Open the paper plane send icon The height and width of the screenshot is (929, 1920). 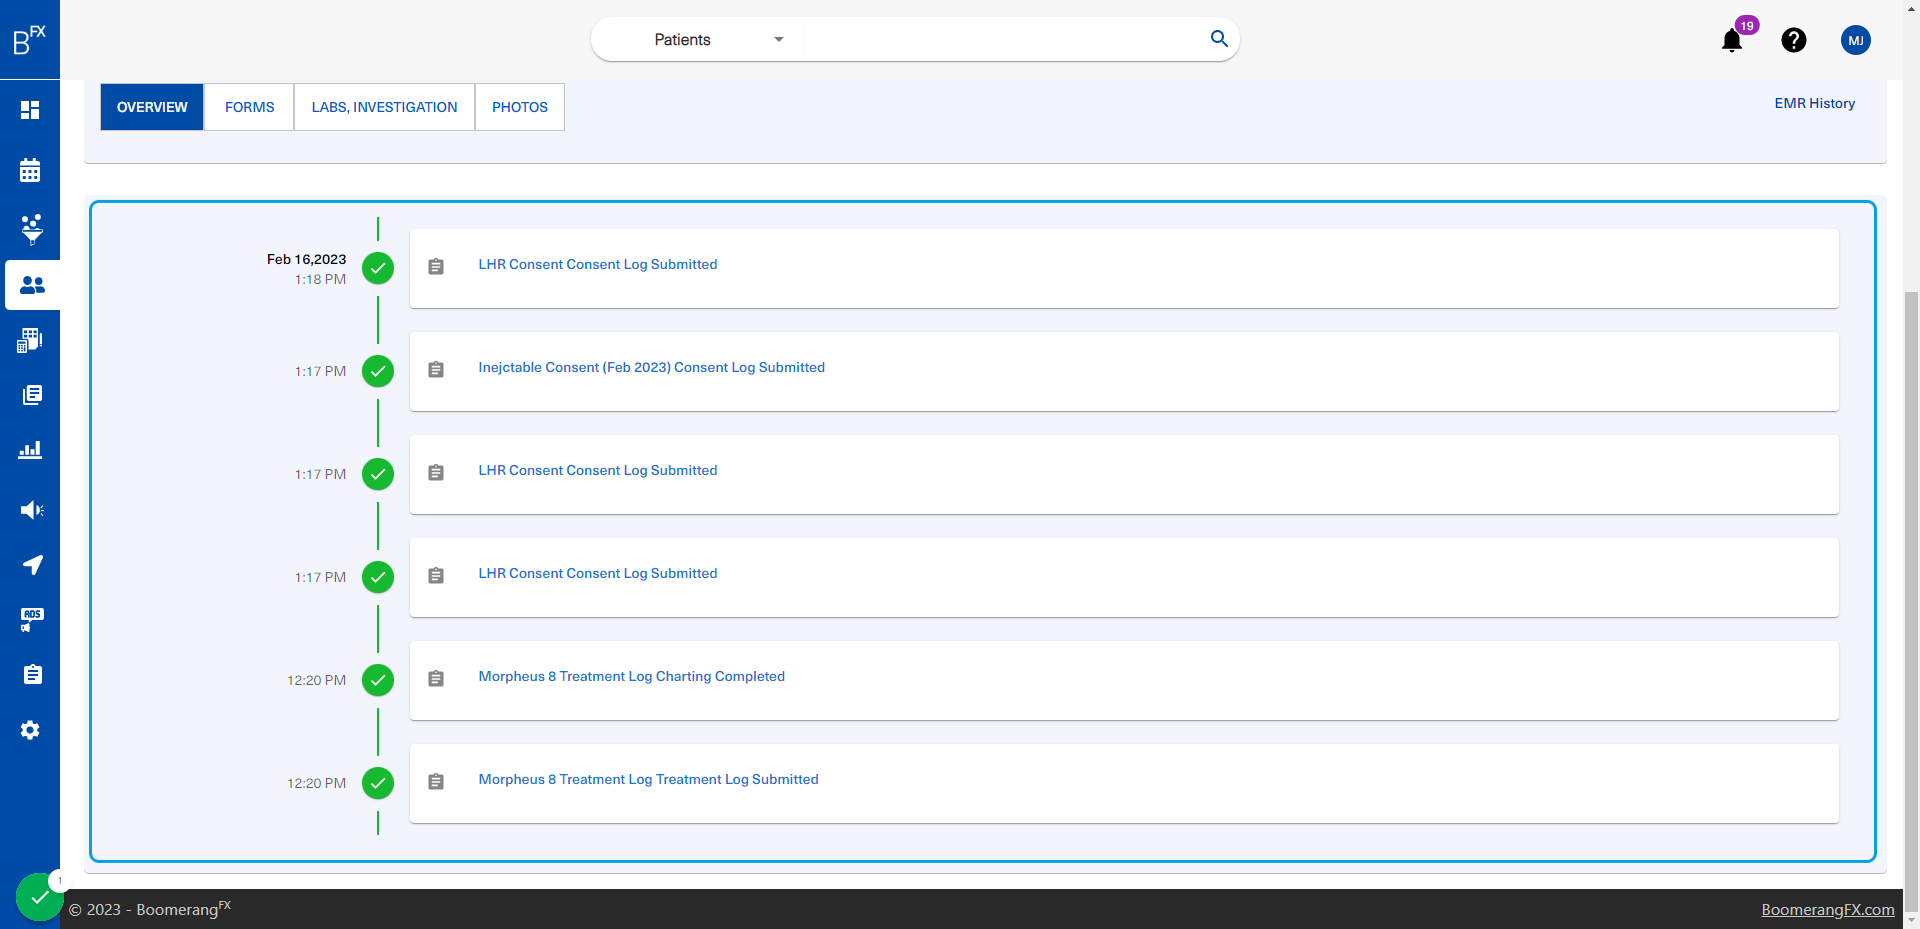tap(32, 565)
